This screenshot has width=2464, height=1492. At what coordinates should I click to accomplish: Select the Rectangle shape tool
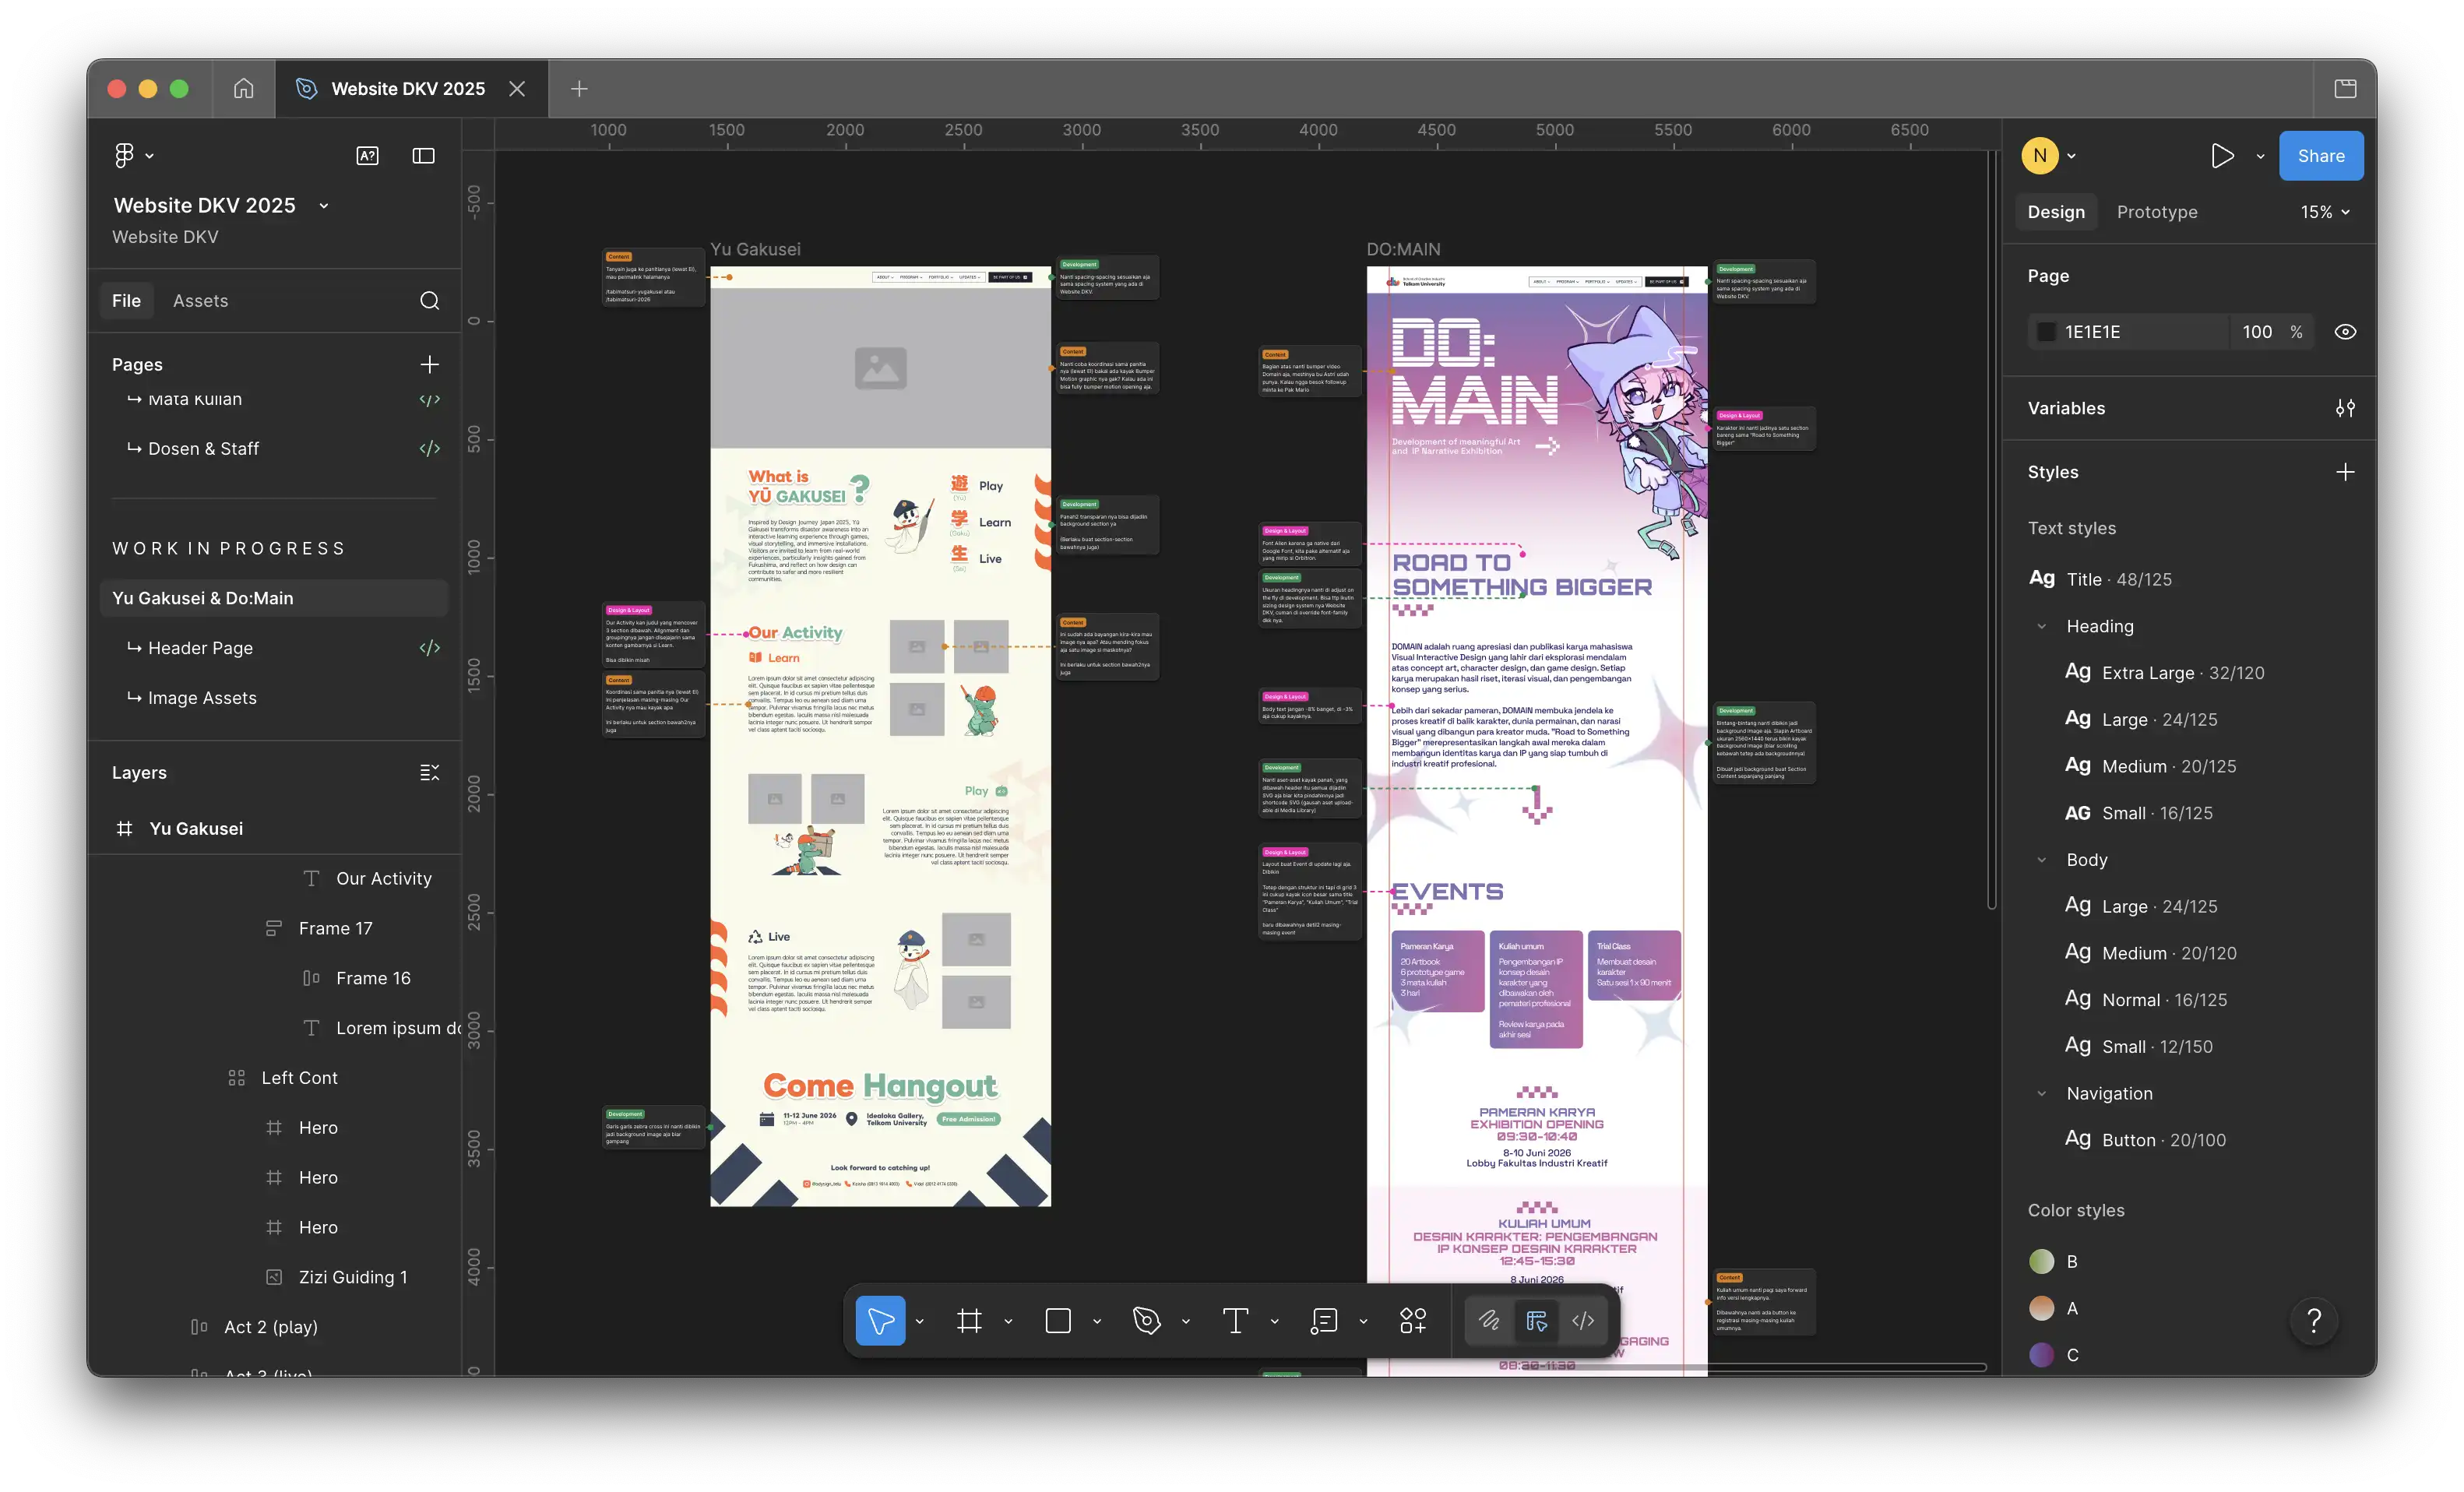click(x=1058, y=1321)
